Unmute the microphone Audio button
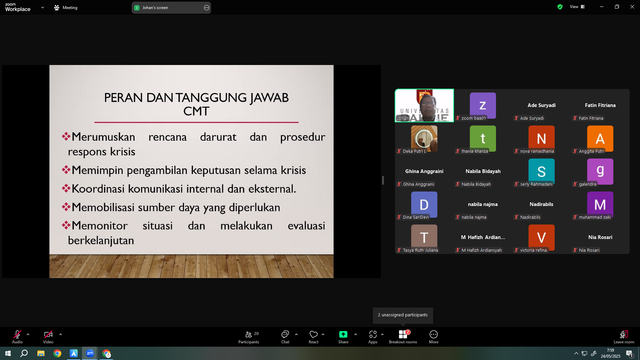The height and width of the screenshot is (360, 640). click(x=17, y=337)
